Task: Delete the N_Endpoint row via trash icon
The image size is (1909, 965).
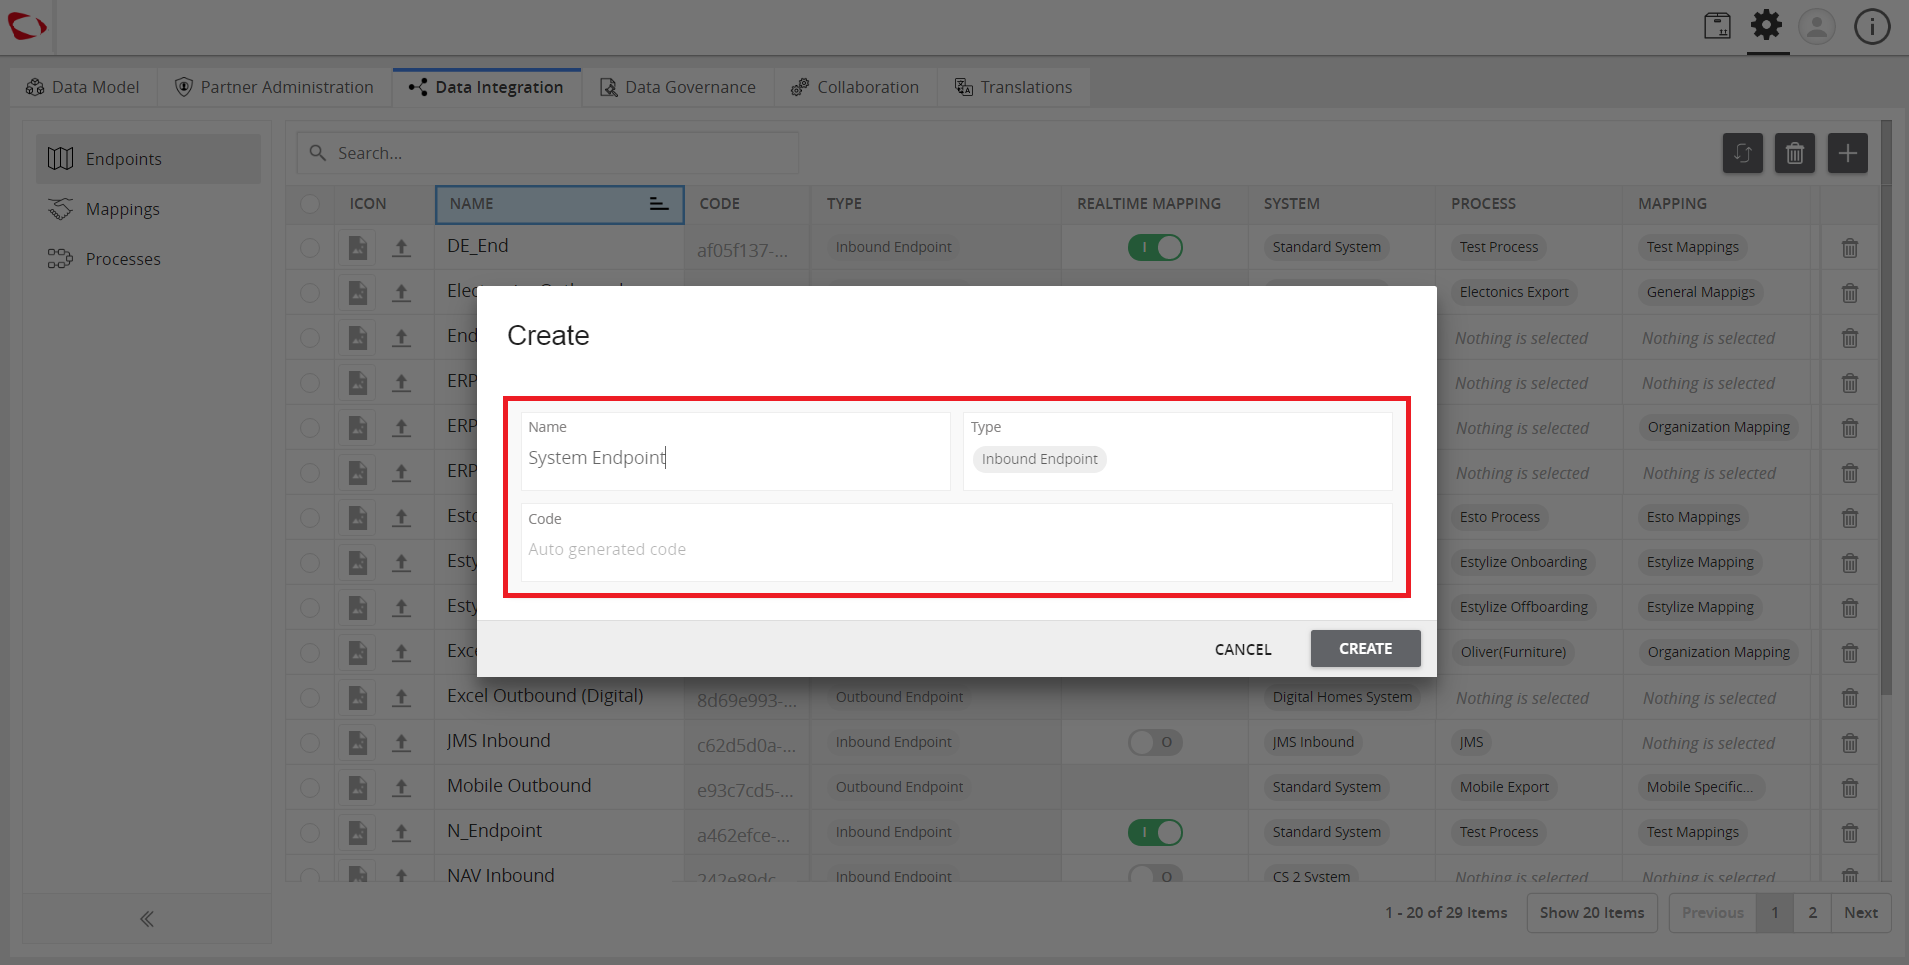Action: (1850, 833)
